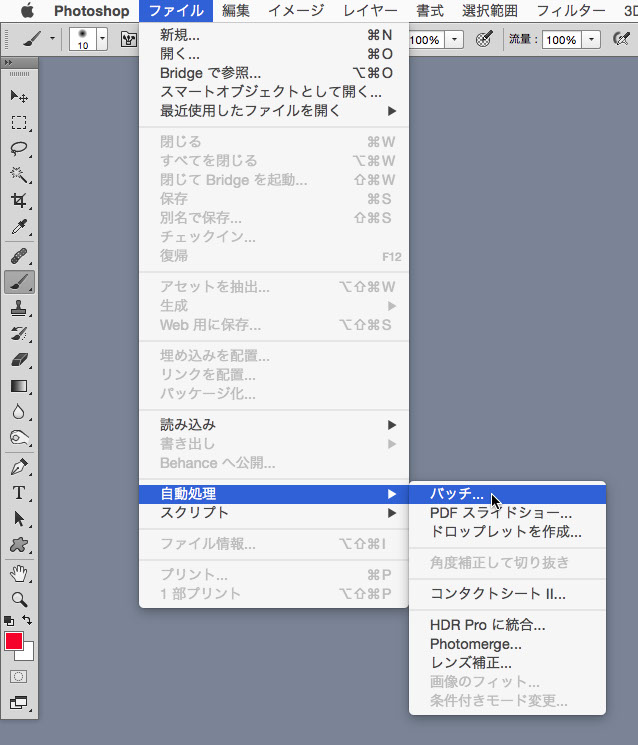Select the Zoom tool
This screenshot has width=638, height=745.
(19, 600)
